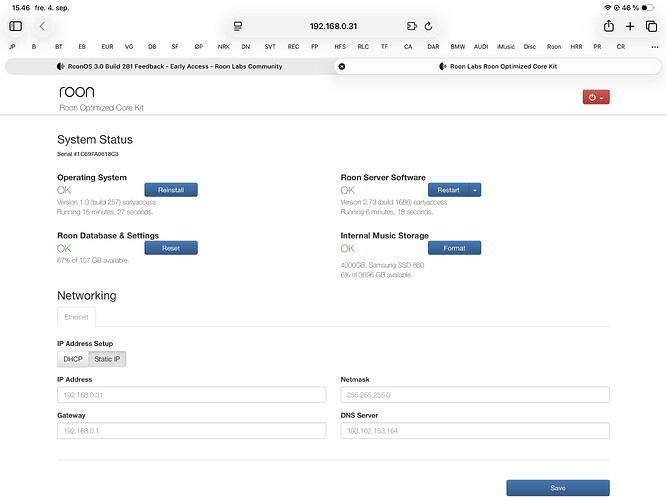This screenshot has width=666, height=500.
Task: Open the JP bookmark
Action: click(12, 47)
